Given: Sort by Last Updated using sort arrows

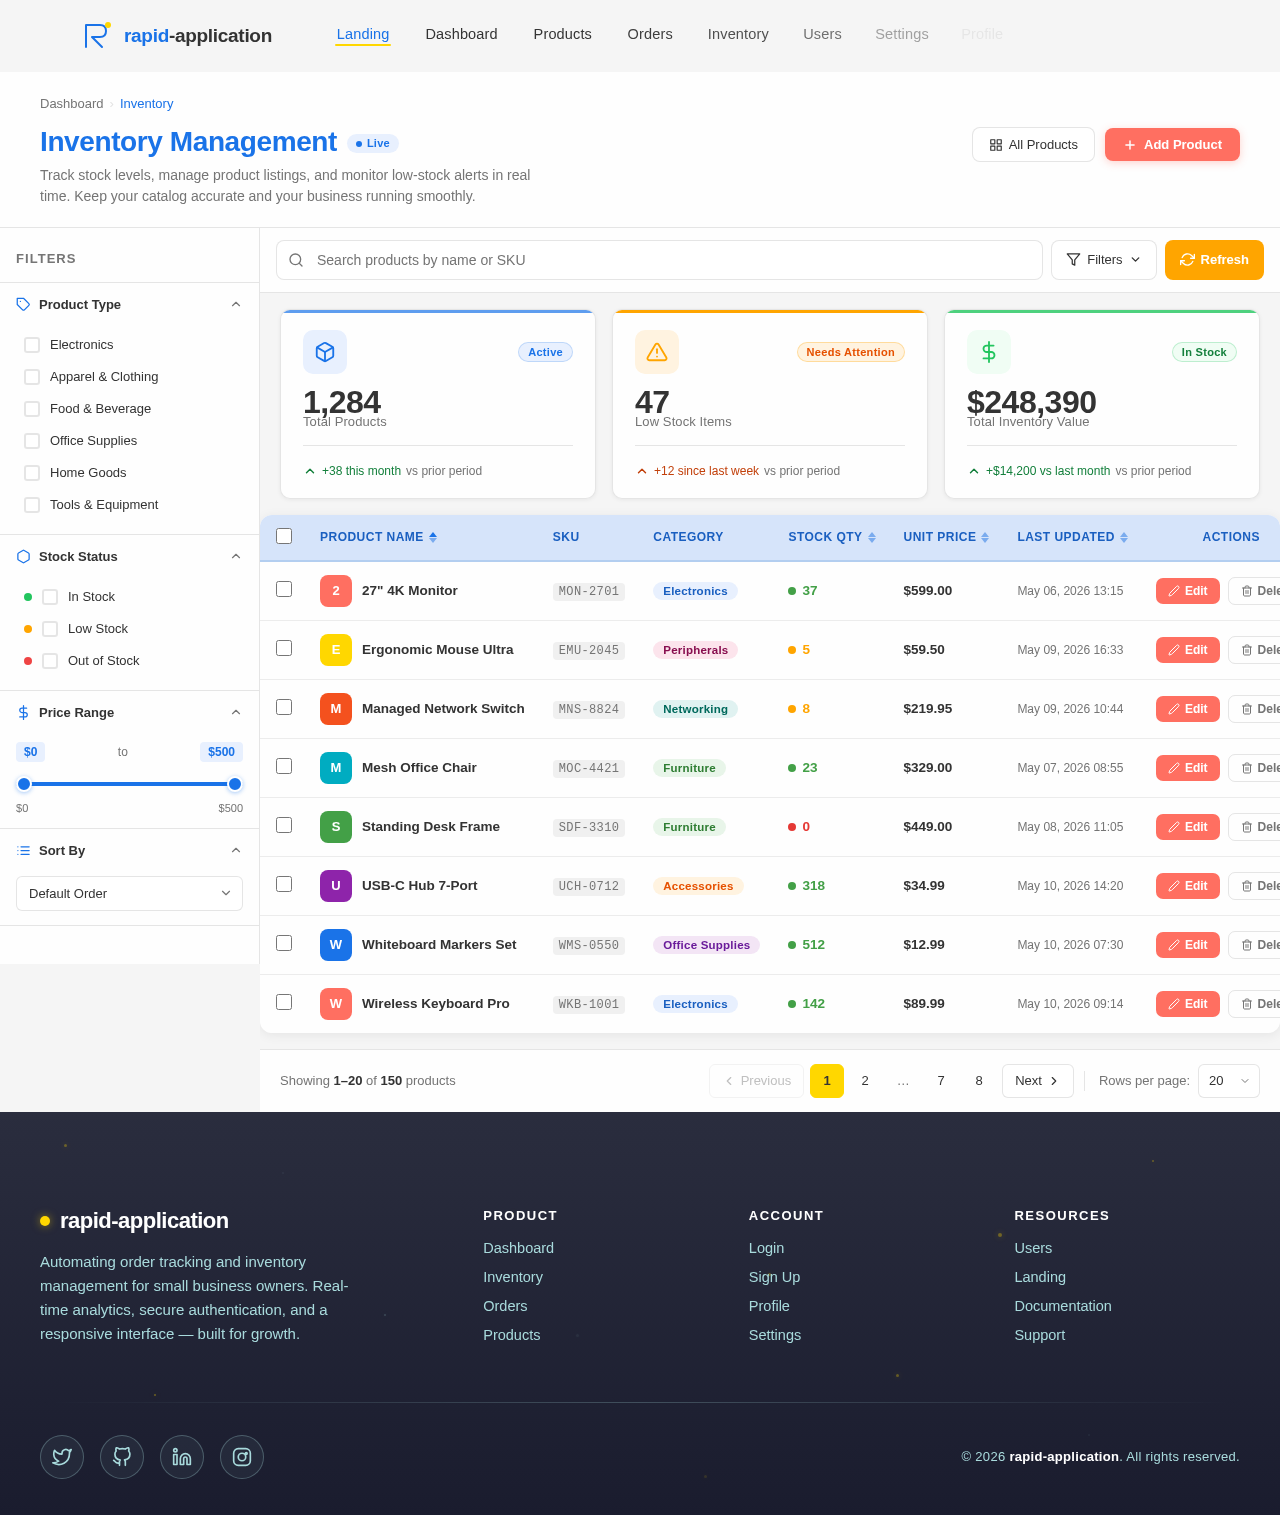Looking at the screenshot, I should 1124,537.
